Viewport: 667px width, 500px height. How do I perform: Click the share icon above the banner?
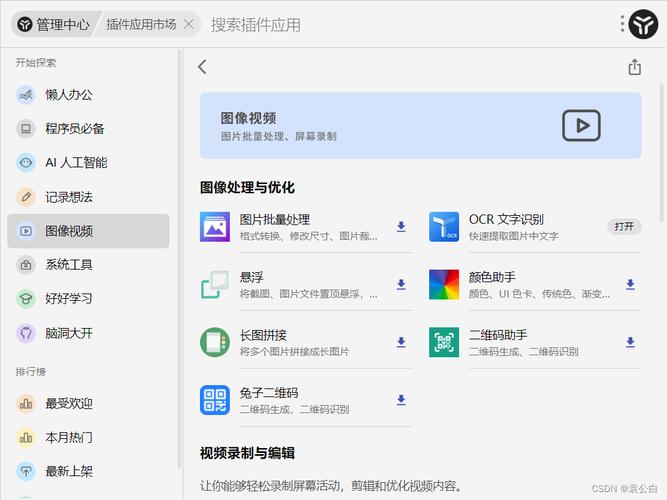(634, 67)
